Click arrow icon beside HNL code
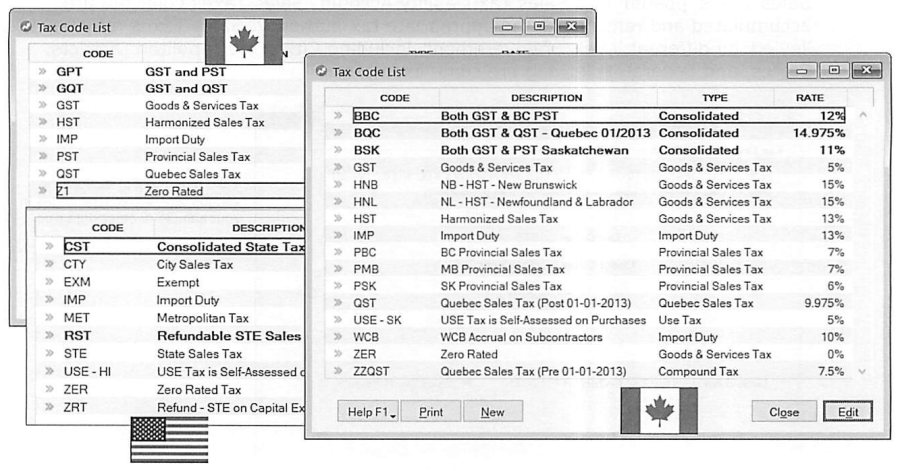The height and width of the screenshot is (471, 900). (339, 201)
